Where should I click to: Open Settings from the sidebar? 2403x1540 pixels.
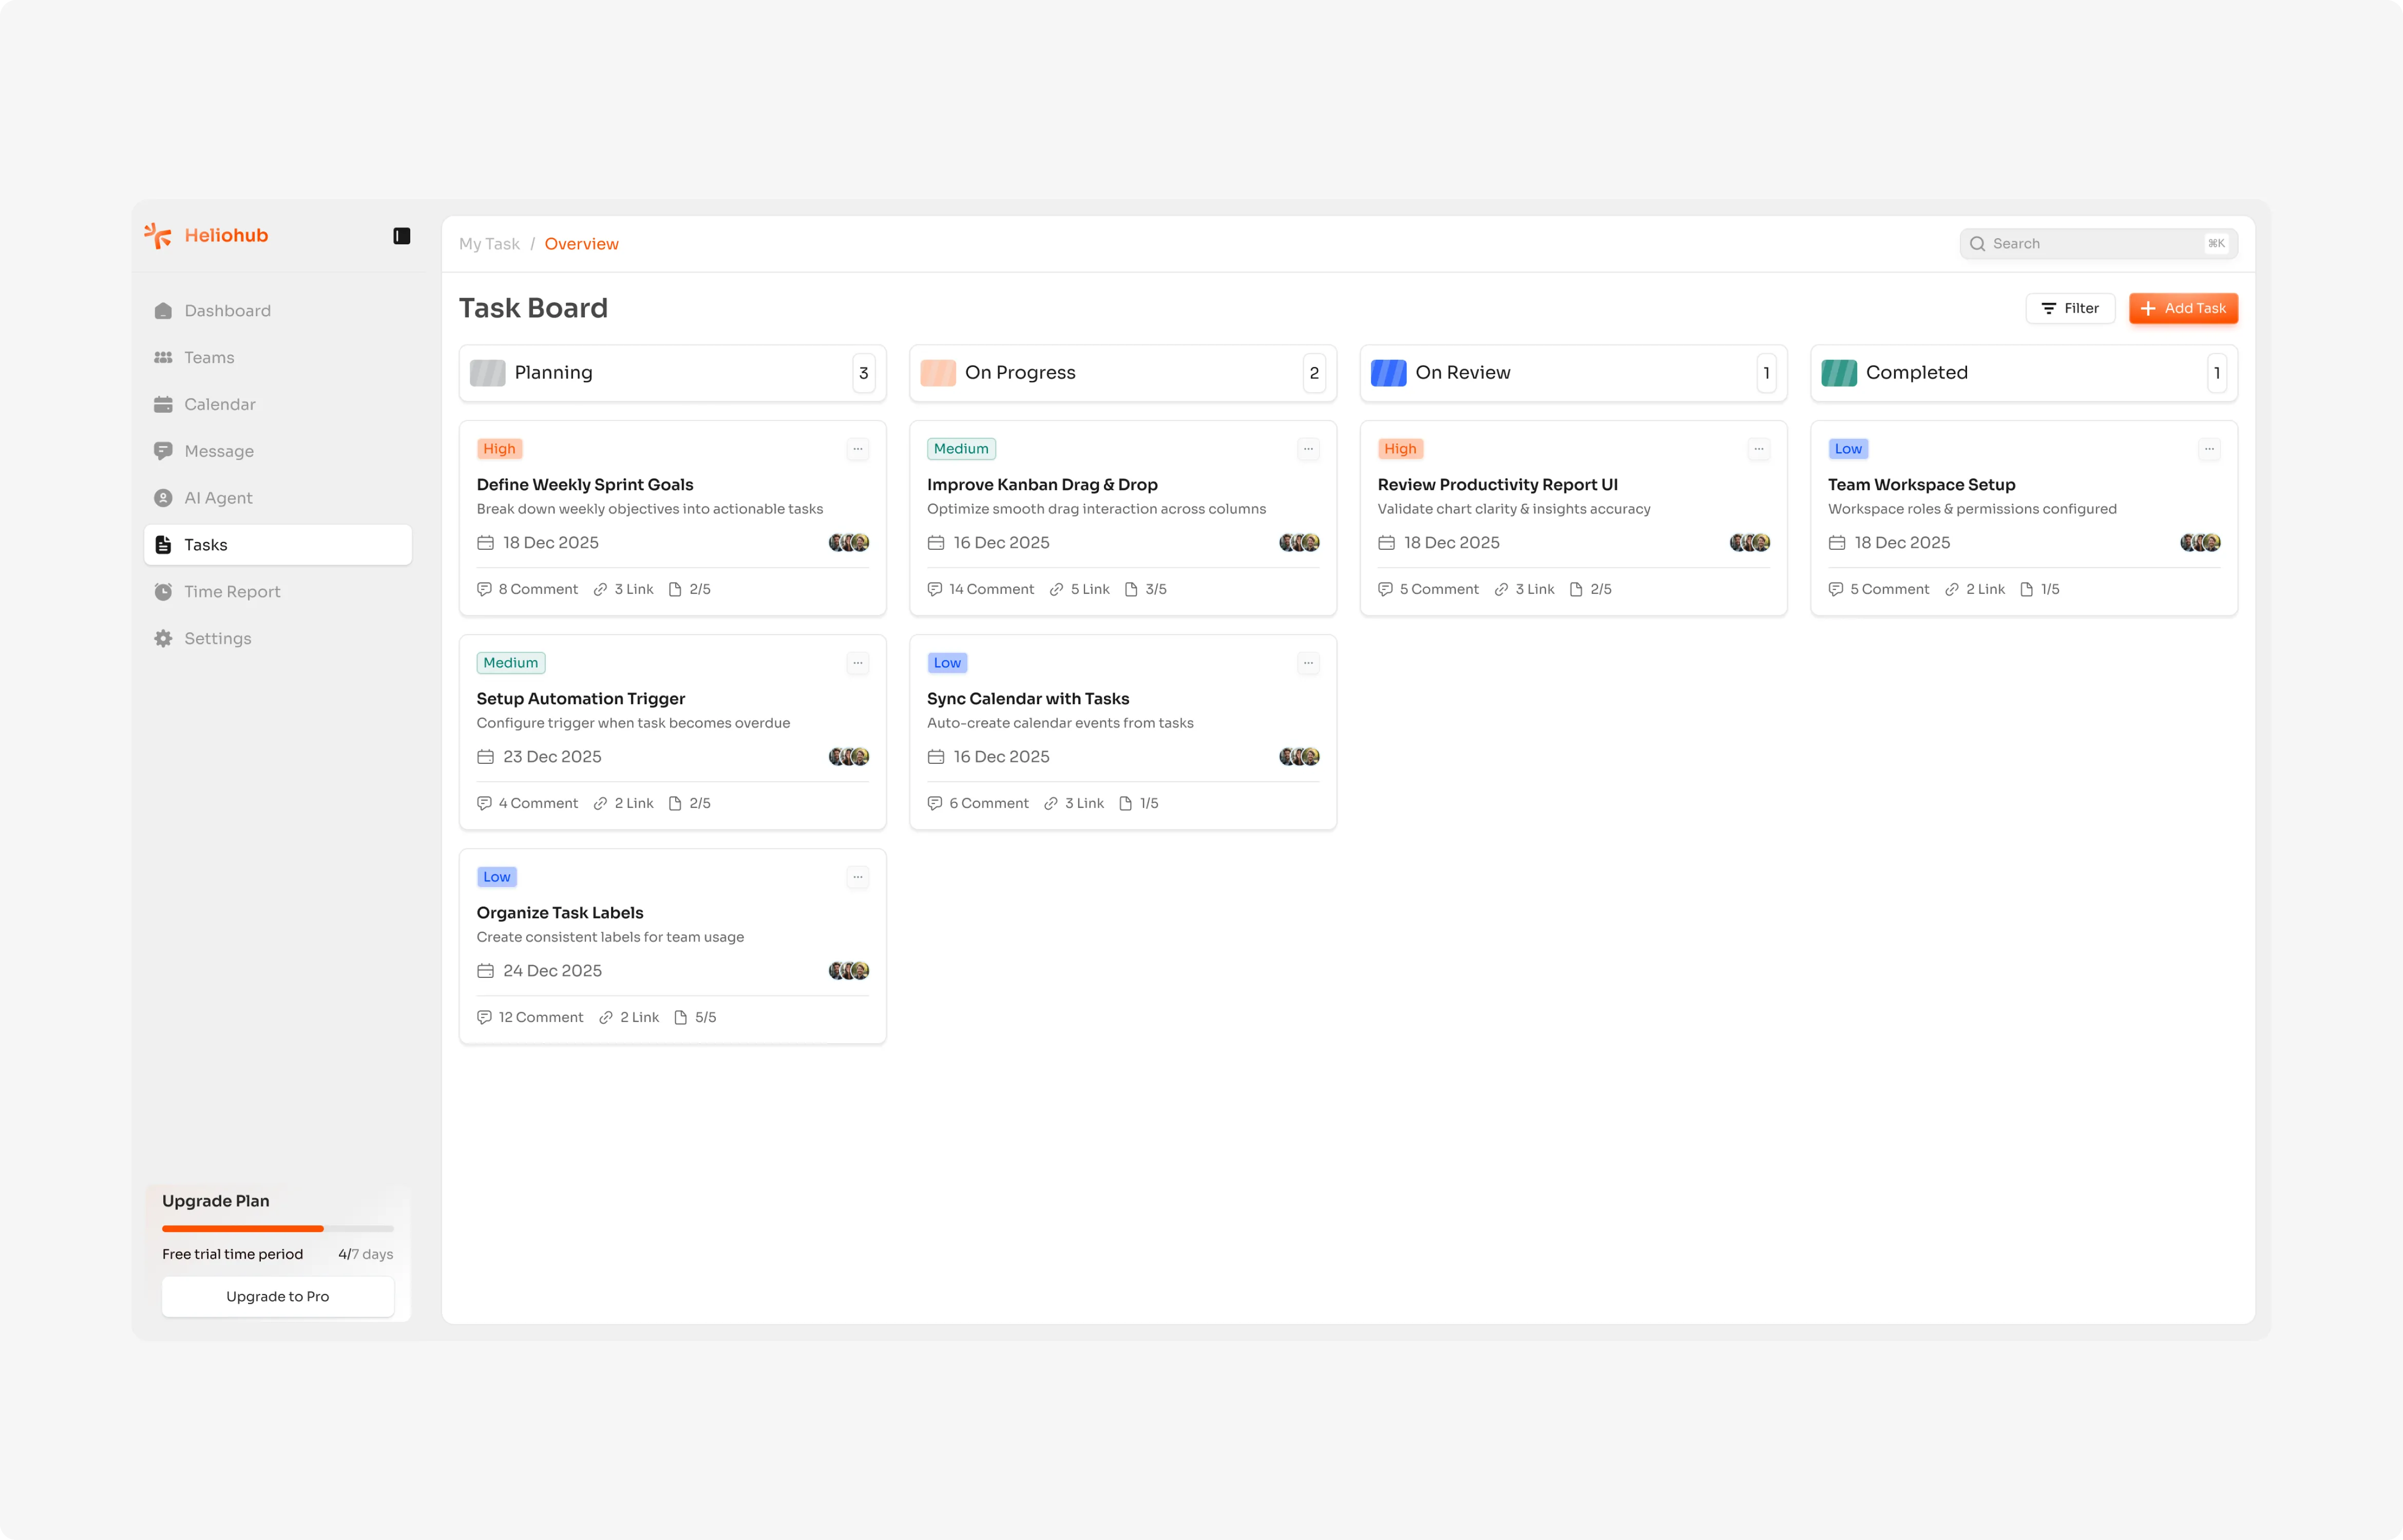217,639
